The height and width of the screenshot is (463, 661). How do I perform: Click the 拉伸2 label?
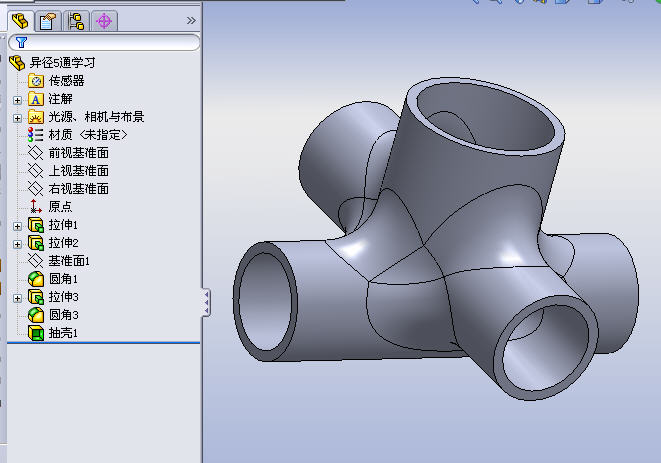click(x=63, y=243)
